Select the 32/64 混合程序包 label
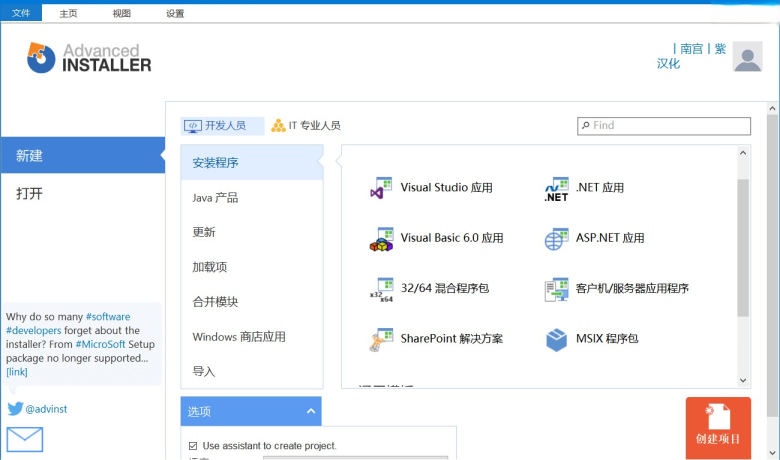The height and width of the screenshot is (460, 780). point(445,288)
